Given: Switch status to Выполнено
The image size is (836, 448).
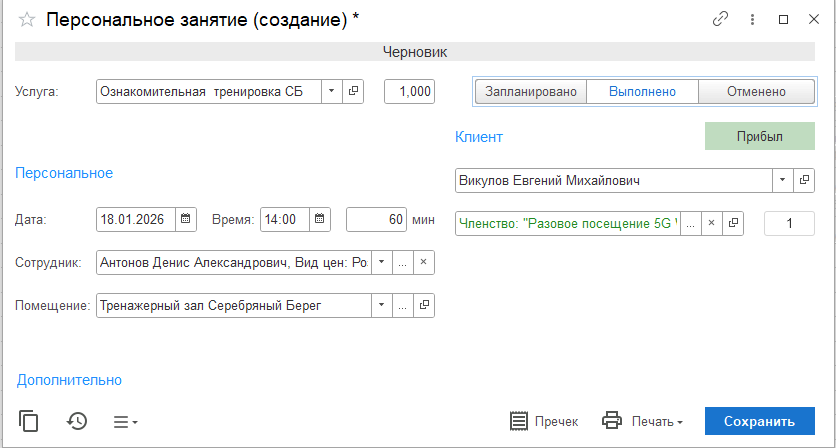Looking at the screenshot, I should [641, 92].
